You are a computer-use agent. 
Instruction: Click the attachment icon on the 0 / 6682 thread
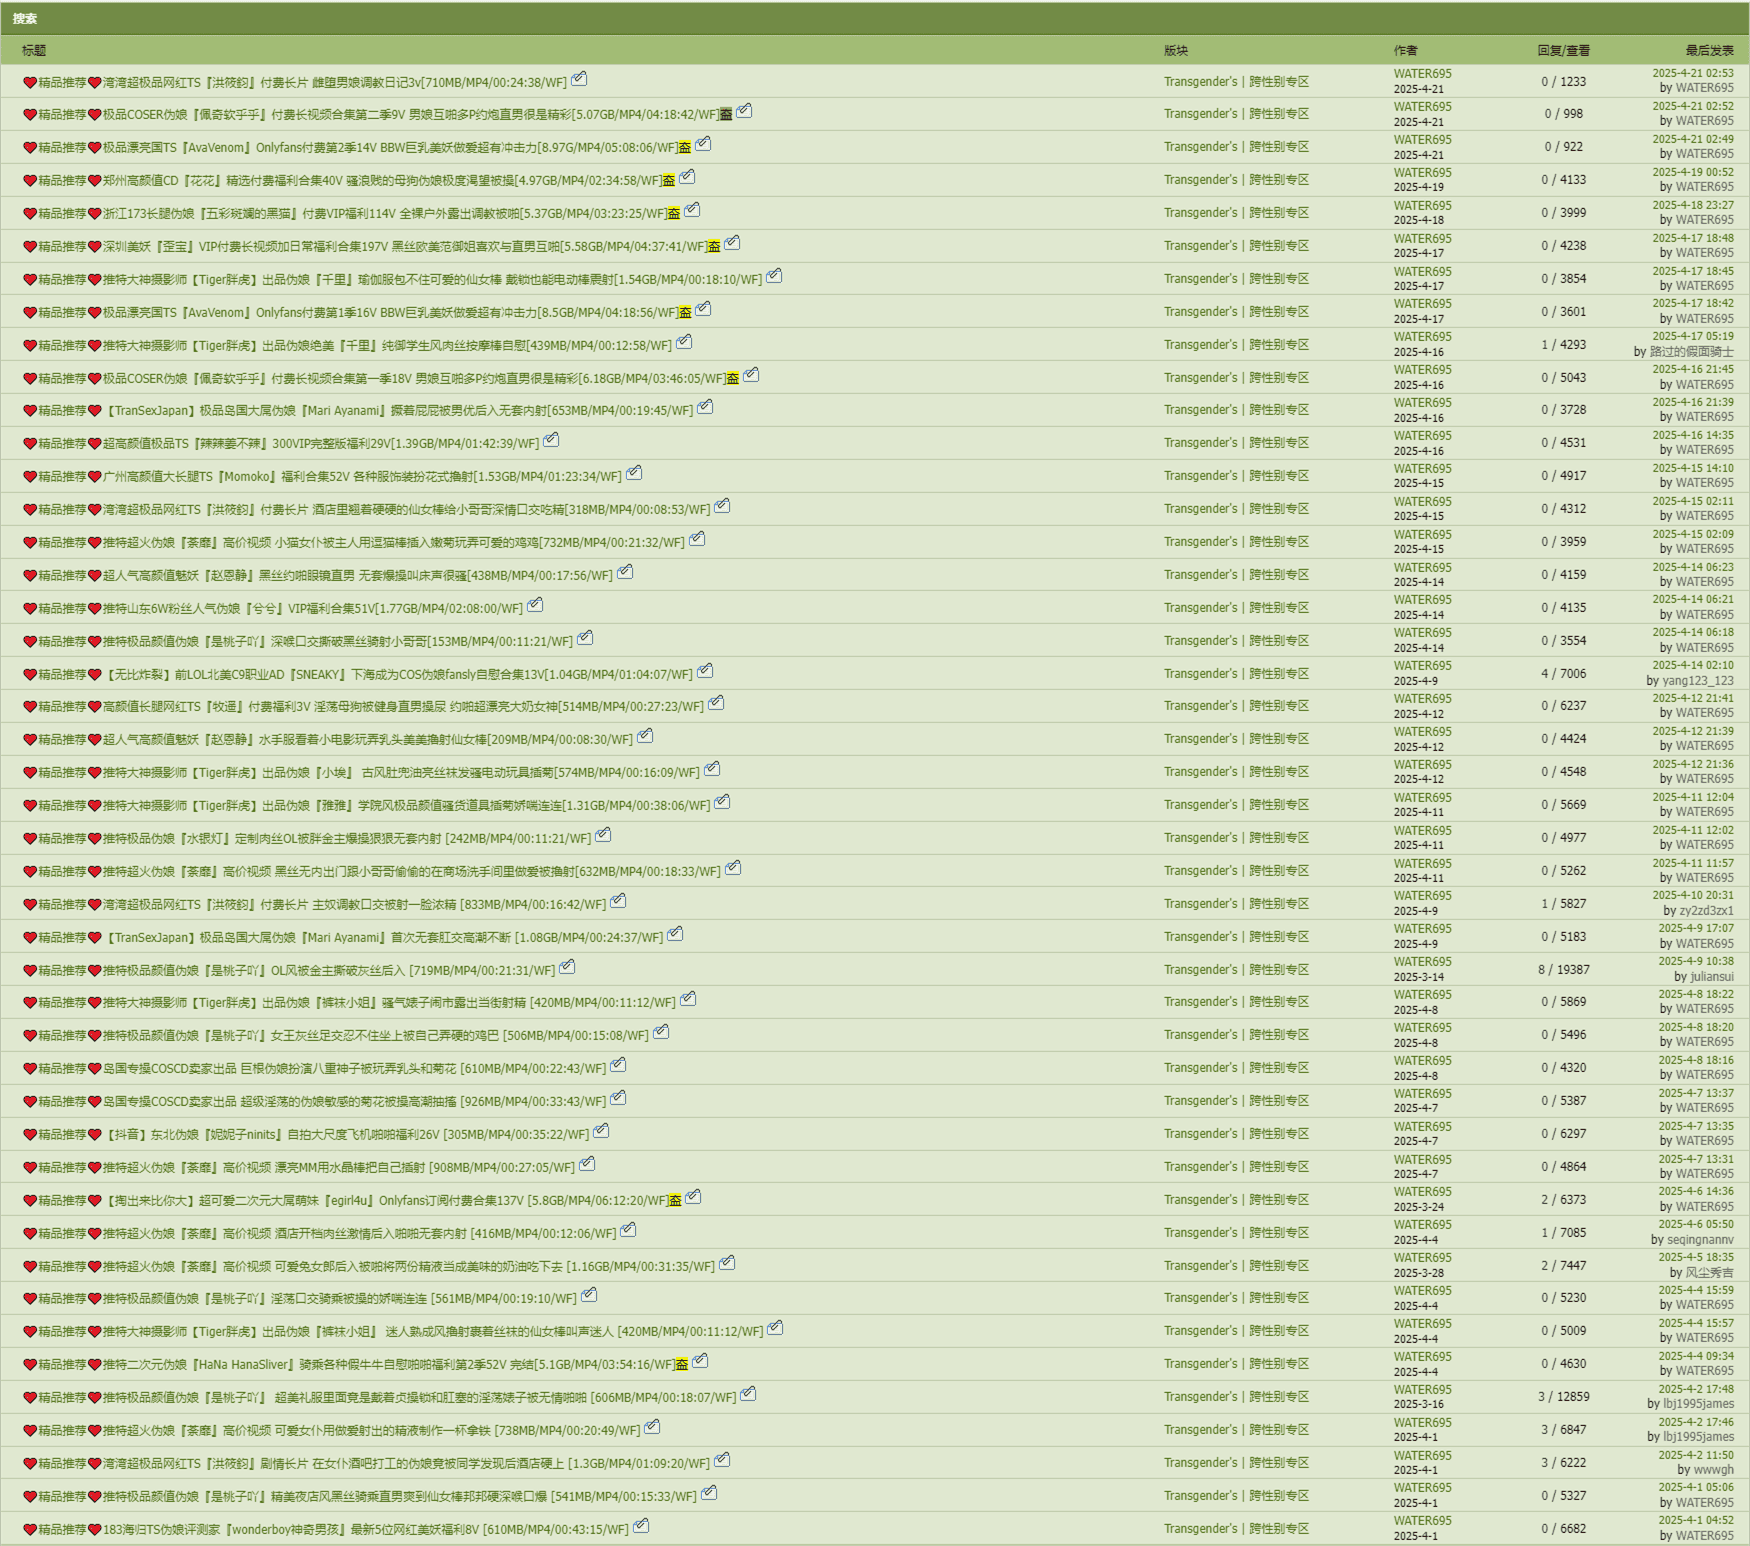[641, 1526]
